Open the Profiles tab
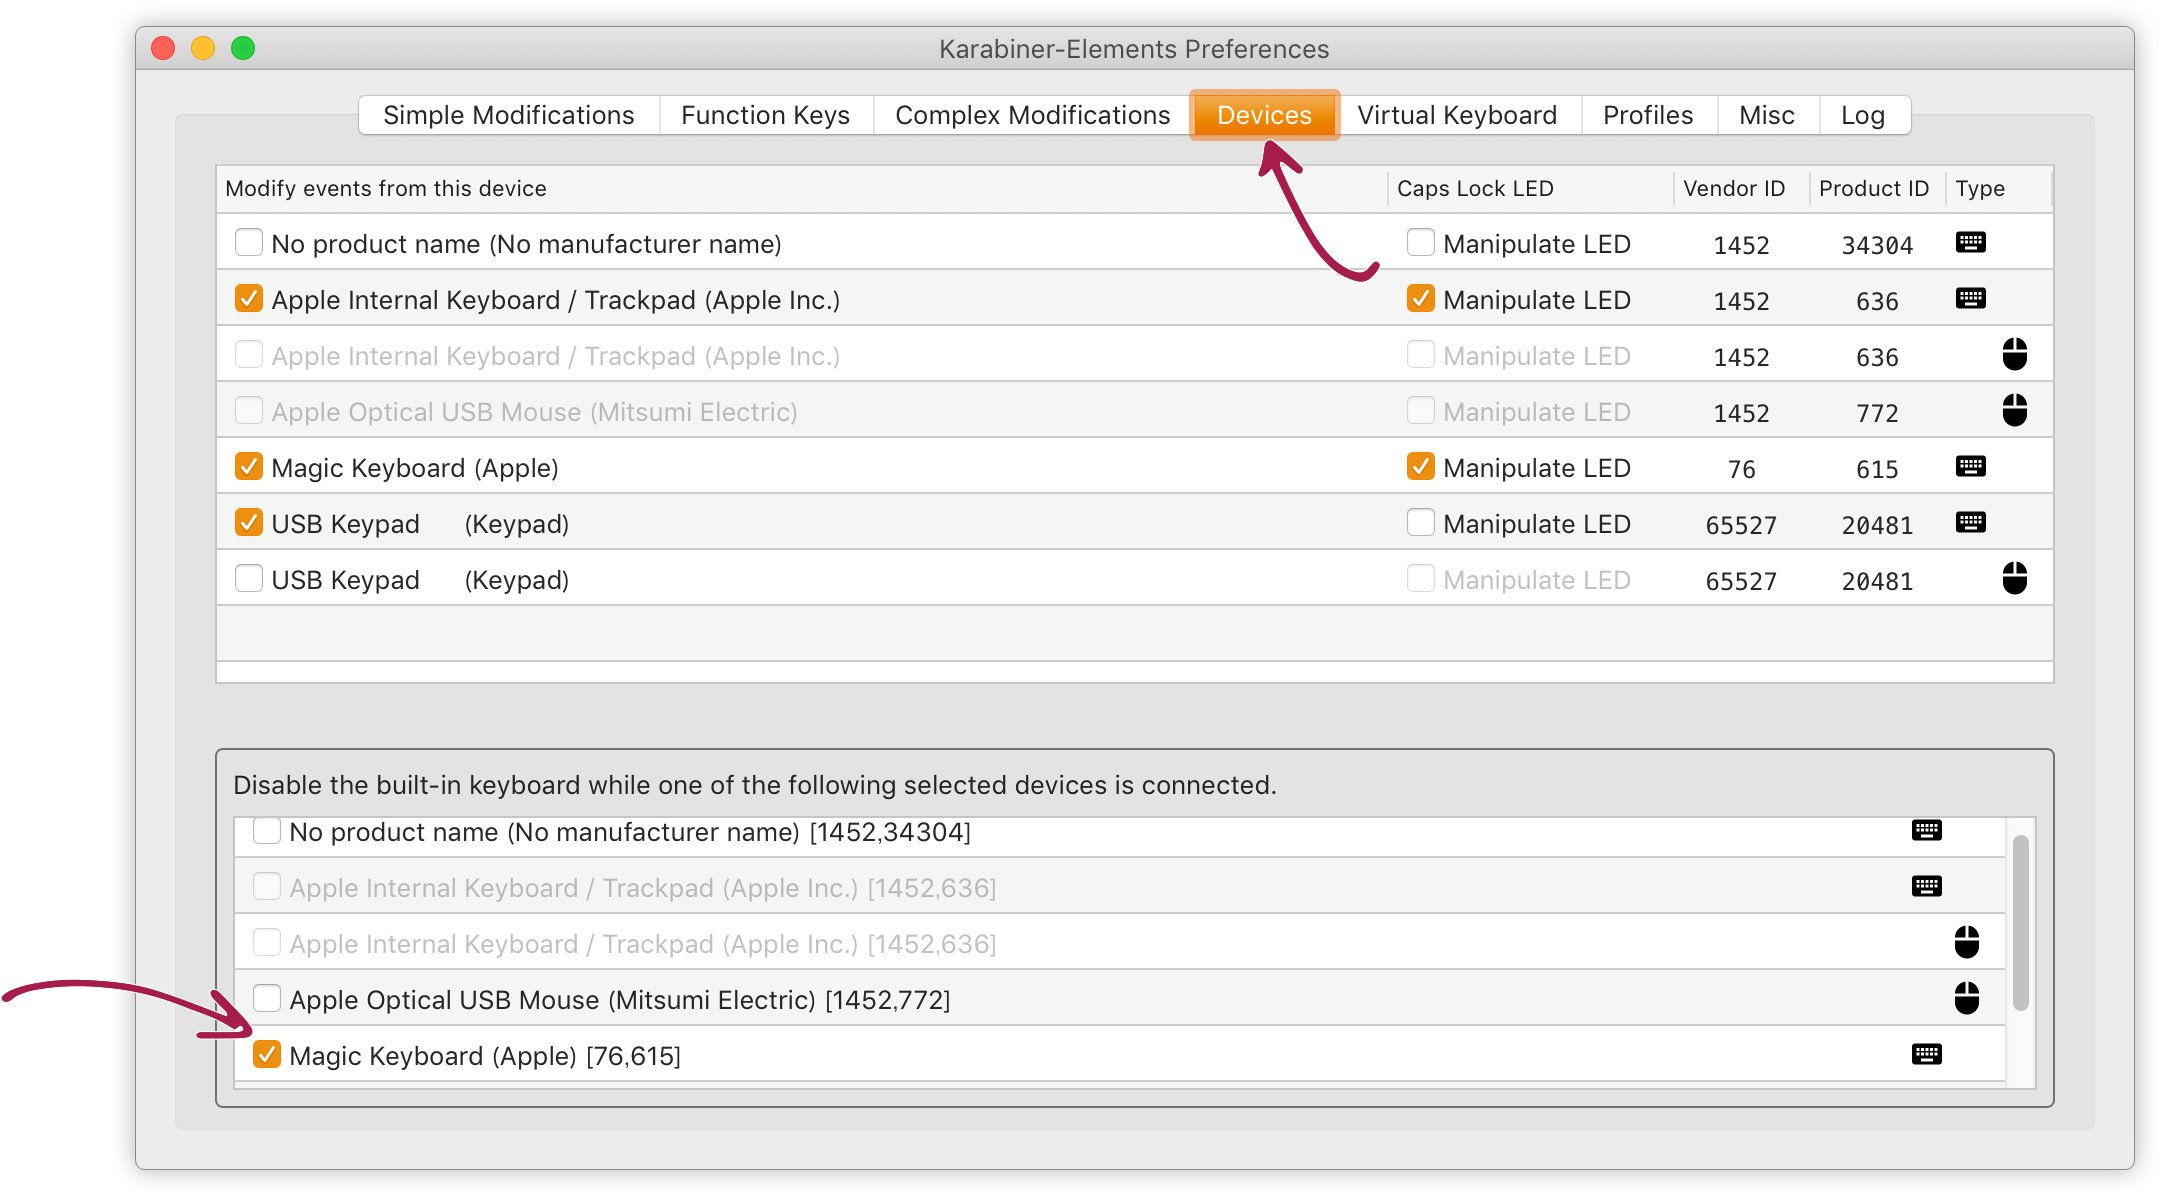Viewport: 2162px width, 1197px height. tap(1648, 115)
